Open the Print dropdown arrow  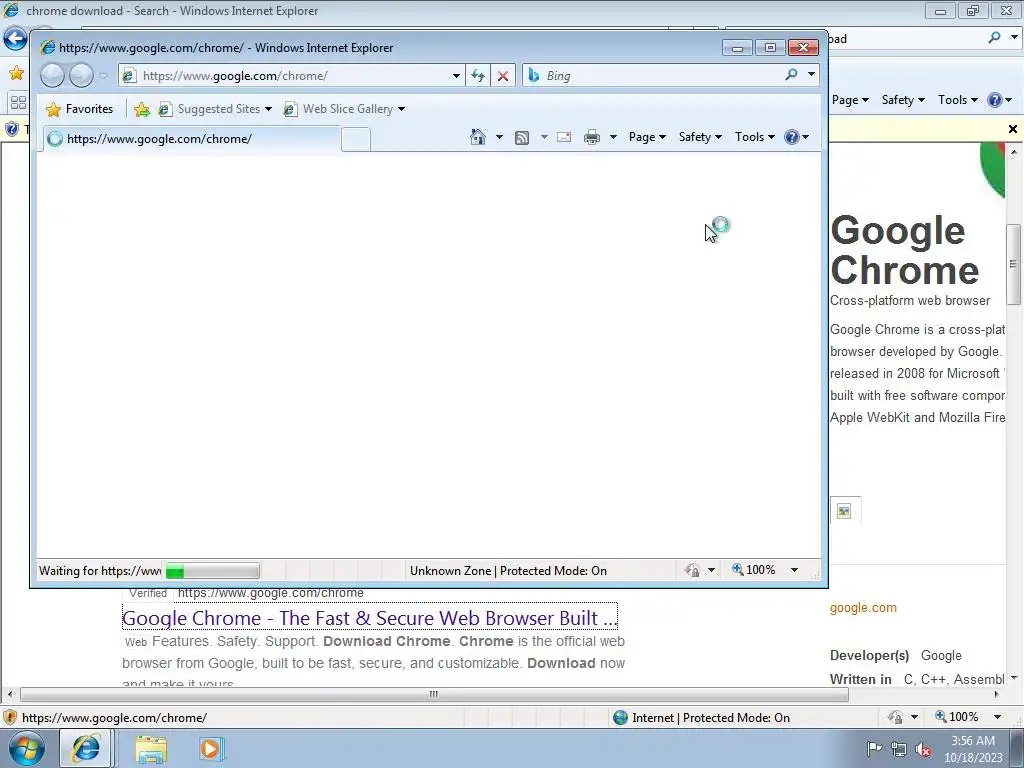[613, 137]
